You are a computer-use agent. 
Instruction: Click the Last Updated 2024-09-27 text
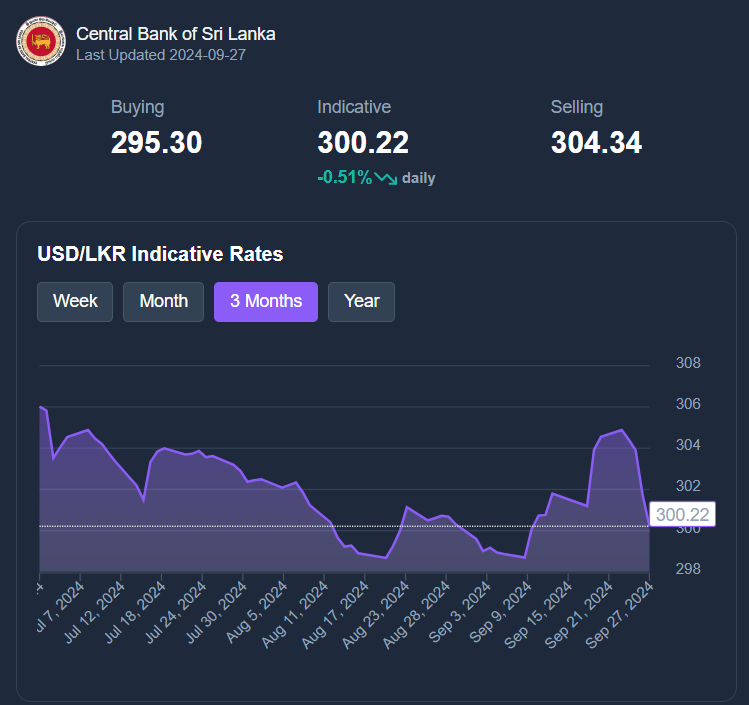click(161, 55)
